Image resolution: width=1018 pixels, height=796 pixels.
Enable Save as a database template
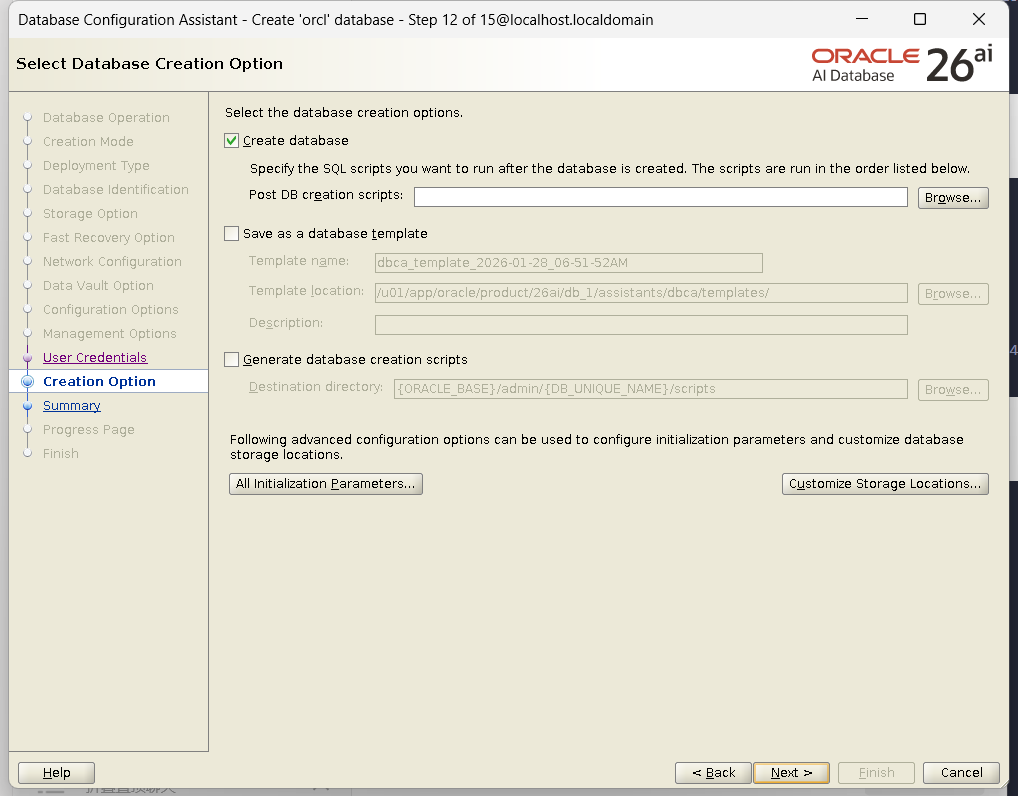pos(232,234)
